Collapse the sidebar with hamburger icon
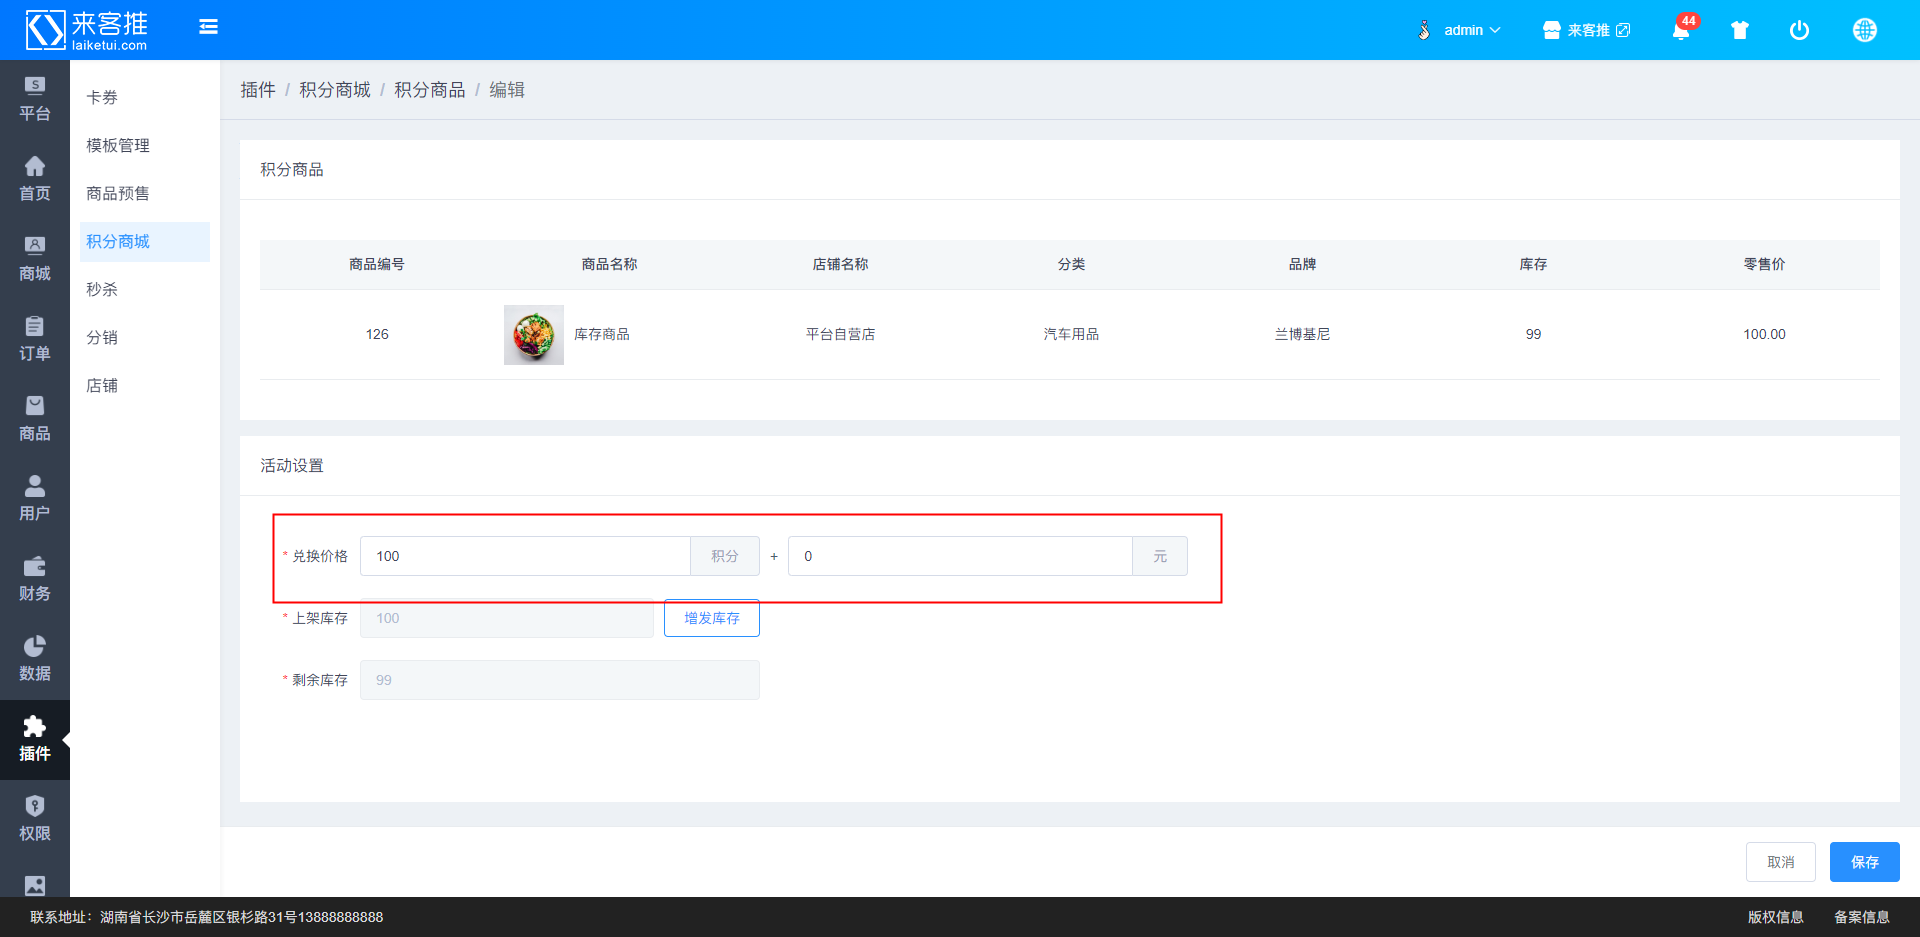 [x=208, y=27]
